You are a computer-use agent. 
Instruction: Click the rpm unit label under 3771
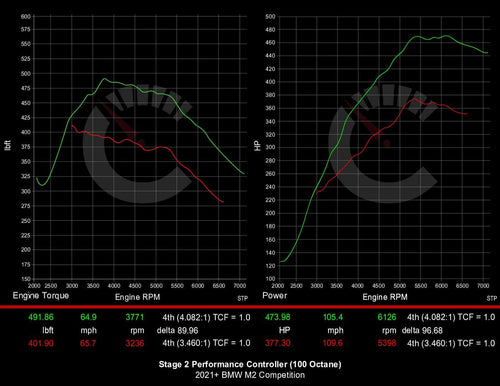point(137,330)
